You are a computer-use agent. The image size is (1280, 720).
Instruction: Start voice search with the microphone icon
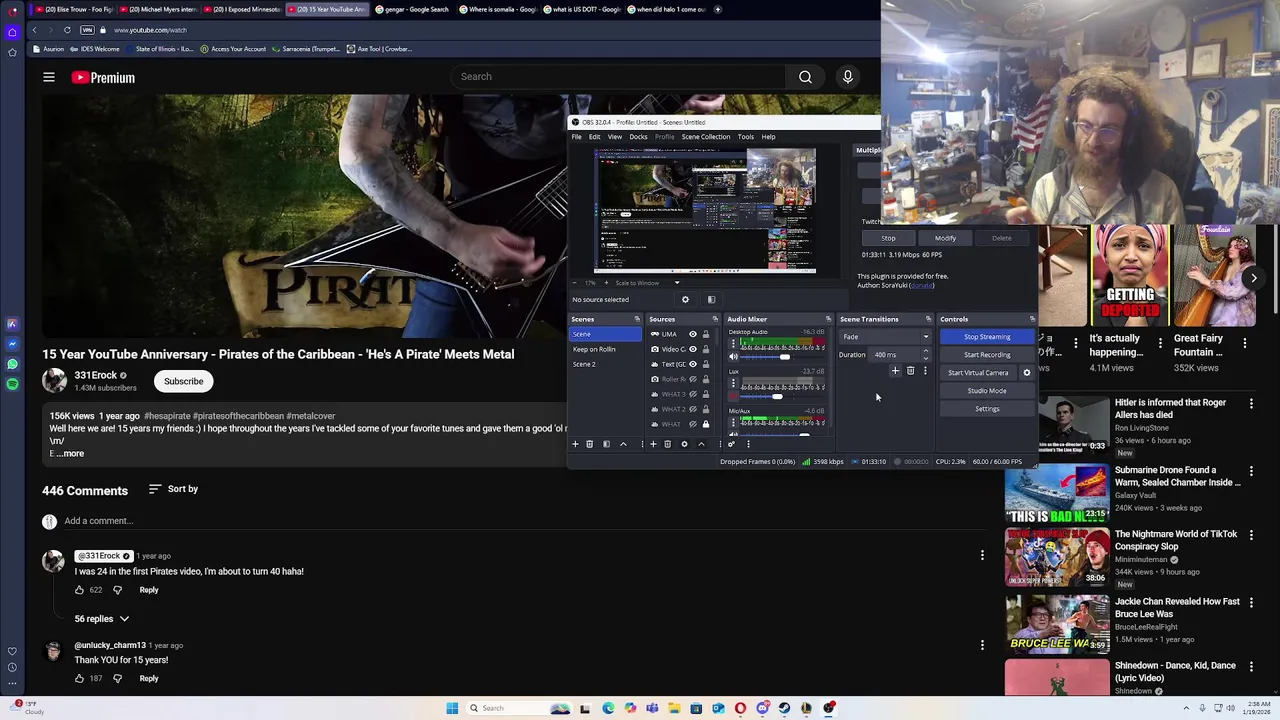847,77
